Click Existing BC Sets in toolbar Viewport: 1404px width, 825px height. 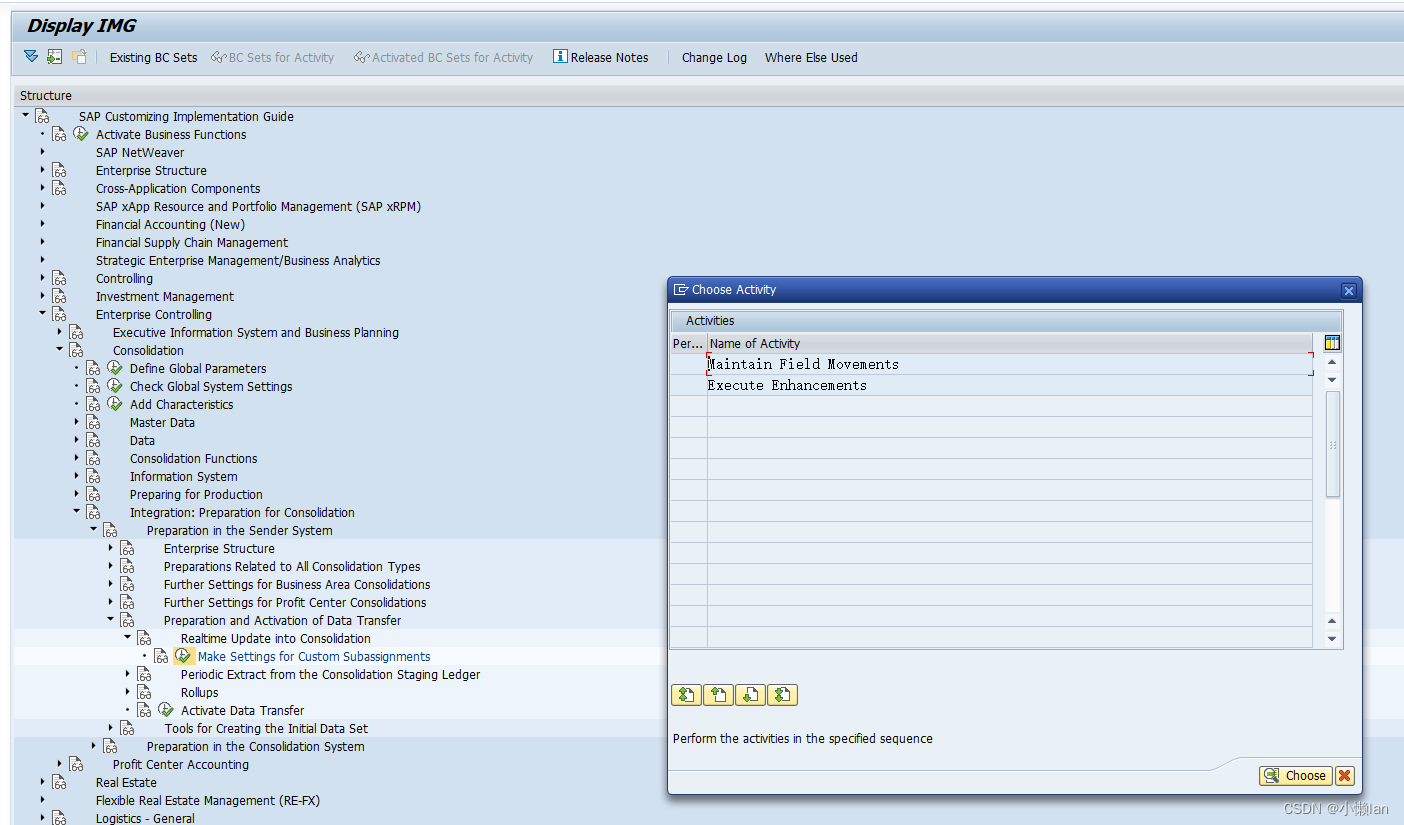point(153,57)
